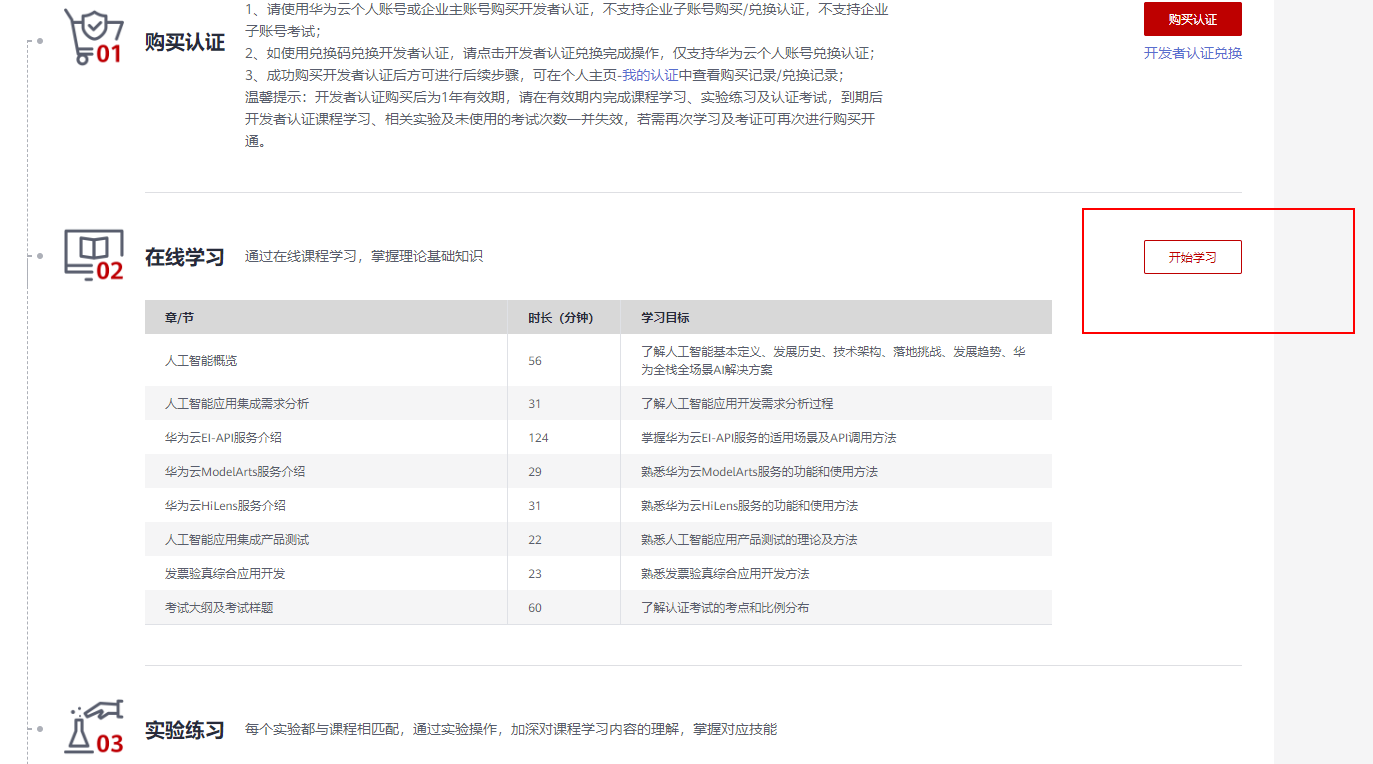Select the 考试大纲及考试样题 chapter row
The height and width of the screenshot is (764, 1373).
[219, 607]
